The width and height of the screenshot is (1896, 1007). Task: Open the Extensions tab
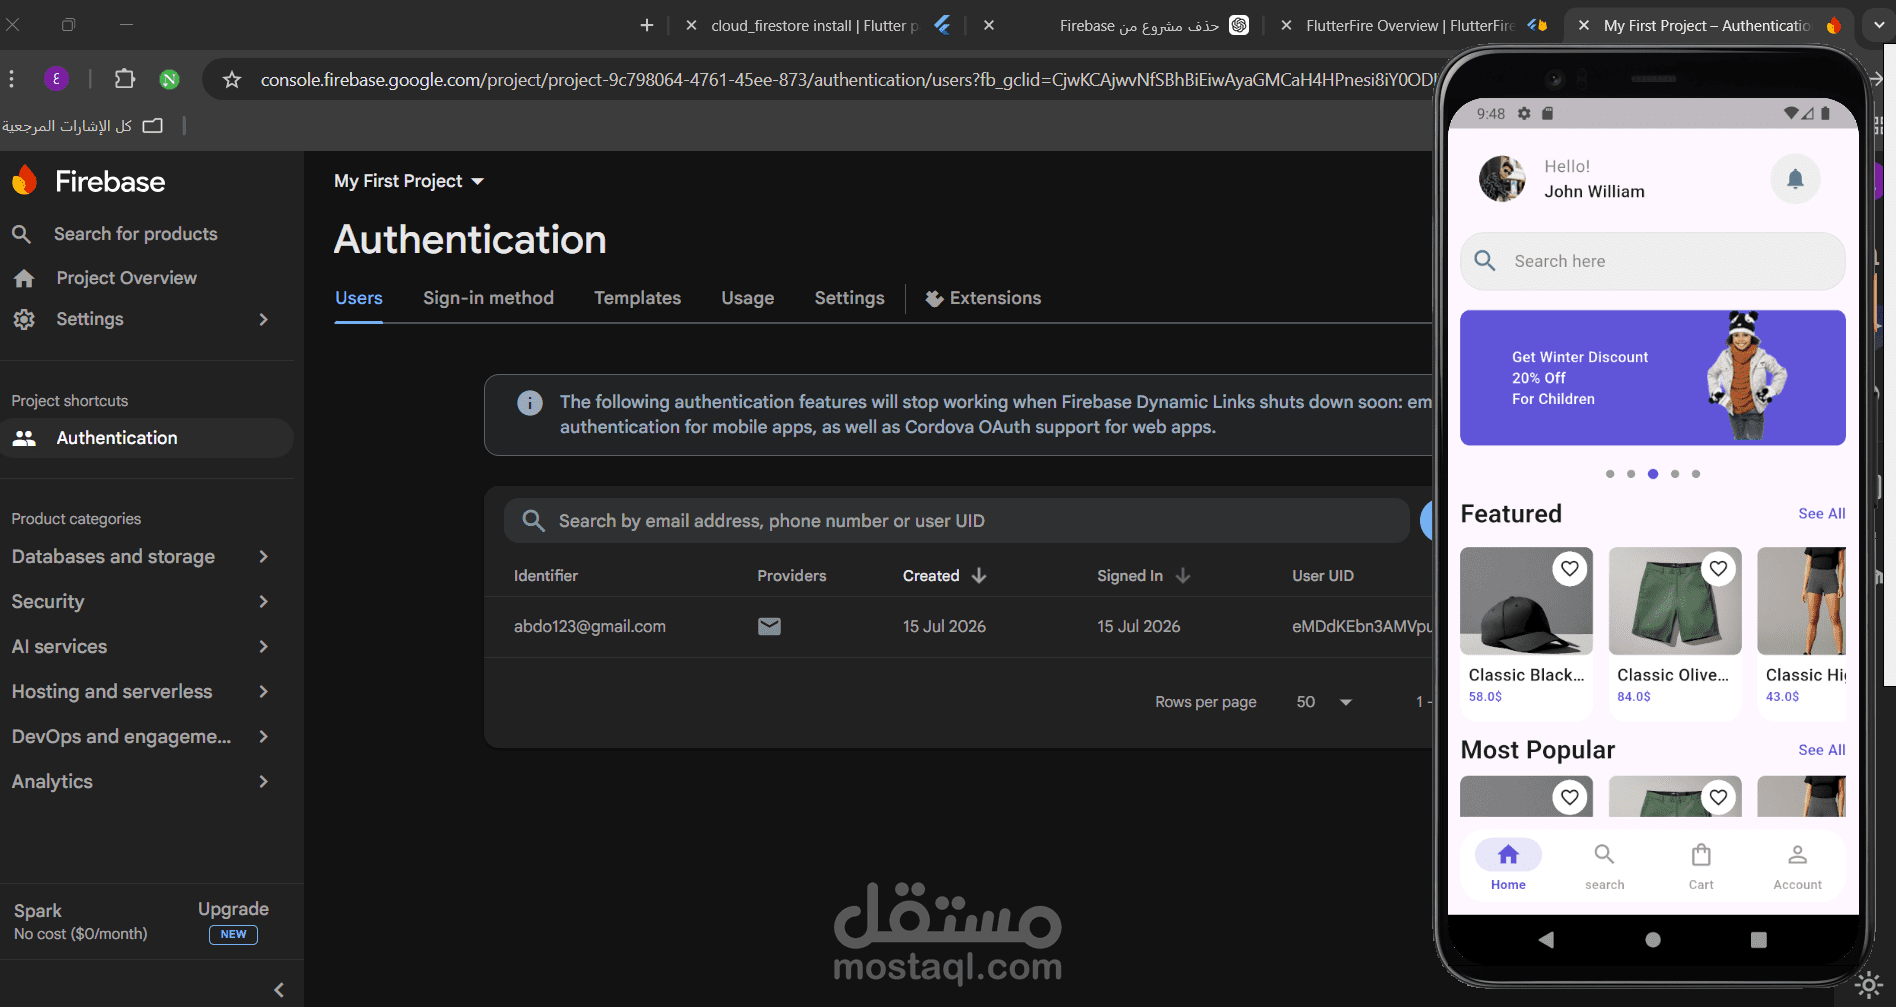983,298
